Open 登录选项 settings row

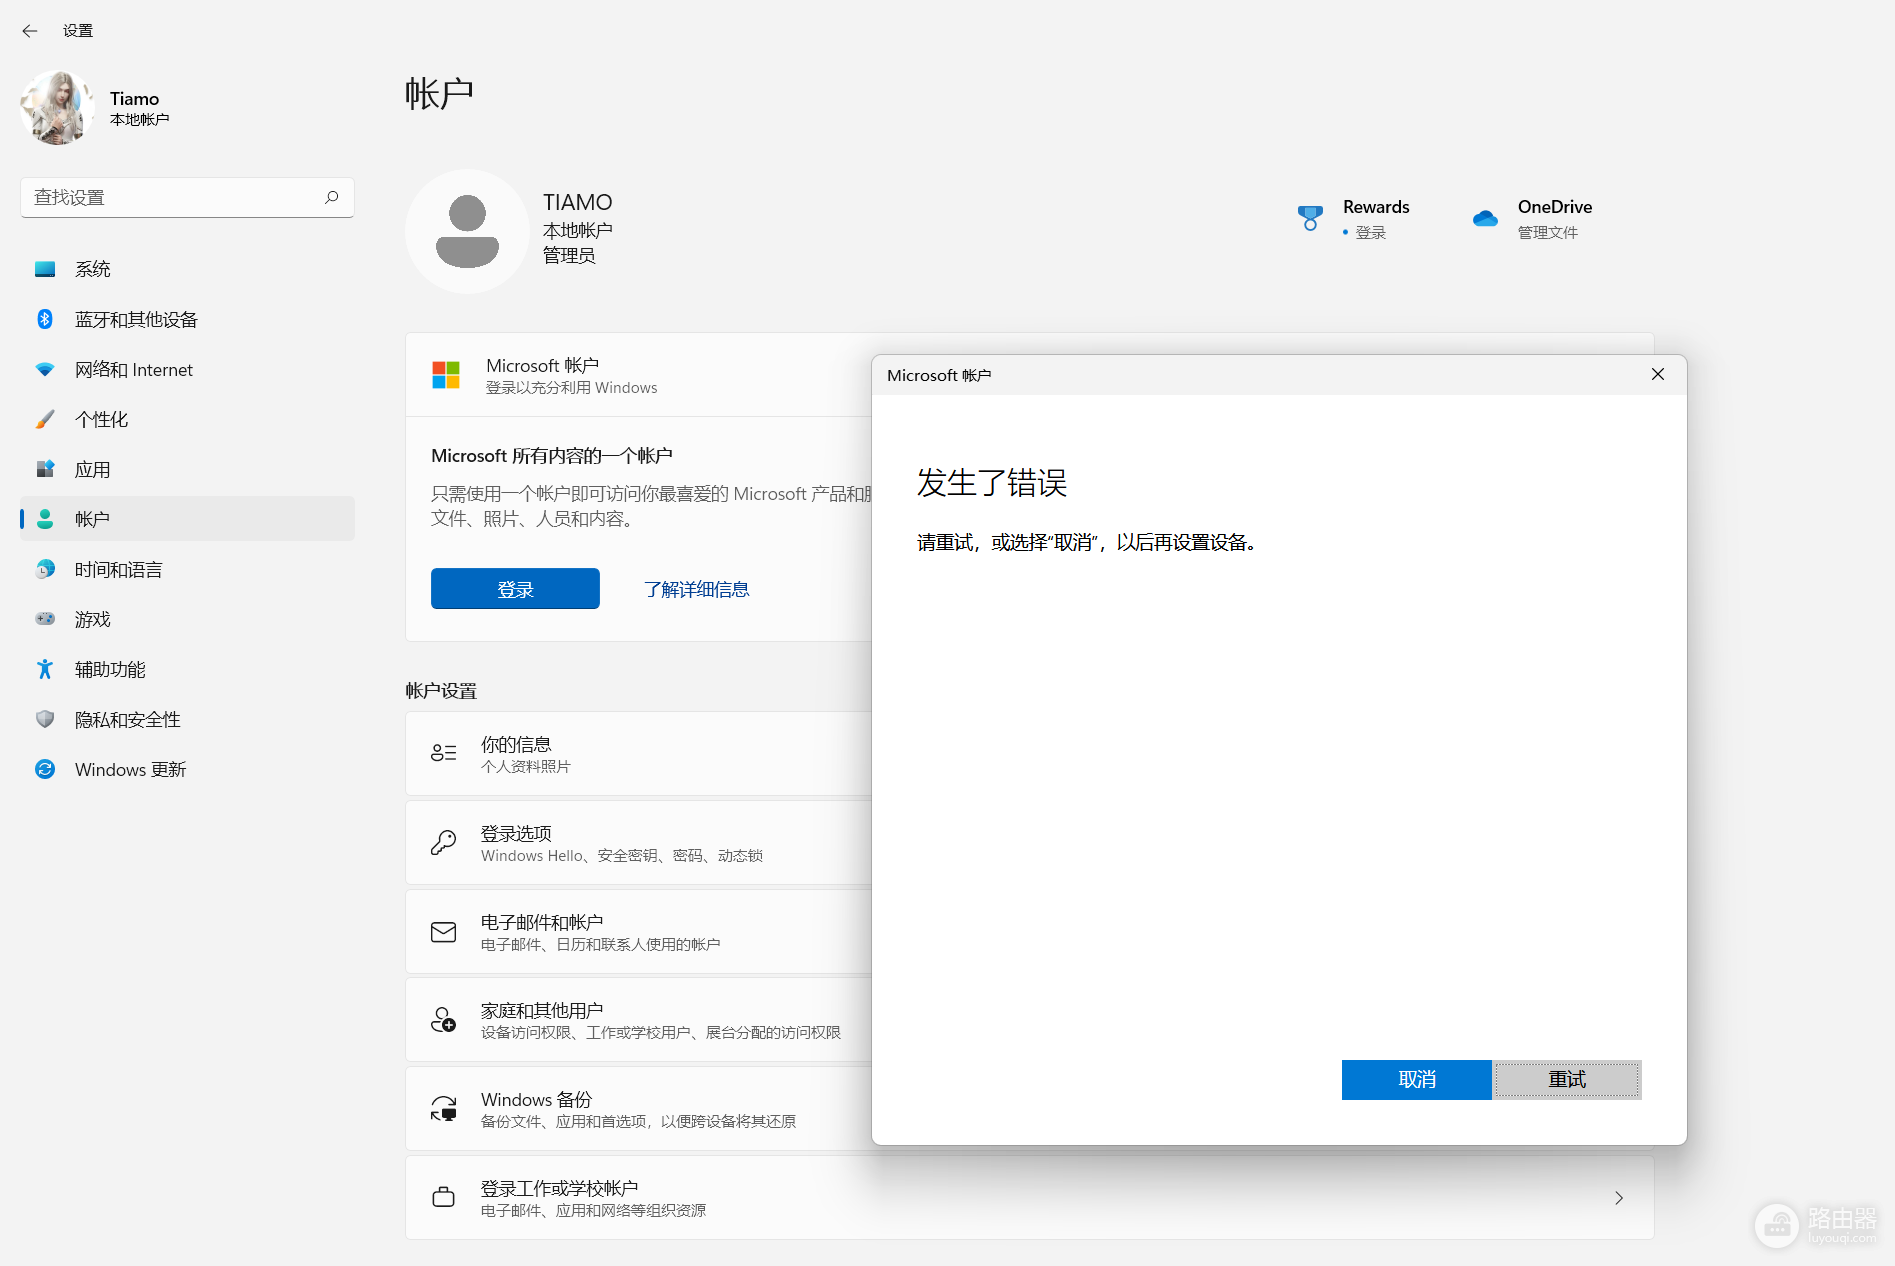tap(640, 843)
